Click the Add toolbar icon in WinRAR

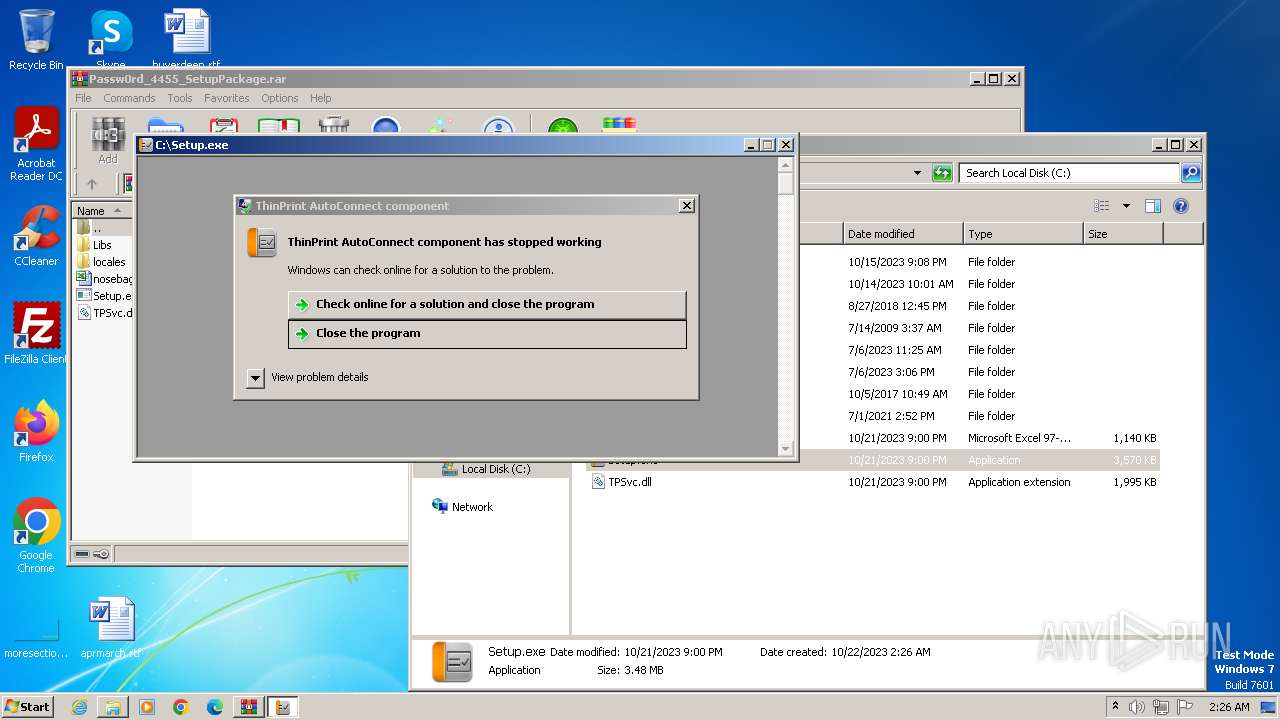pyautogui.click(x=108, y=138)
